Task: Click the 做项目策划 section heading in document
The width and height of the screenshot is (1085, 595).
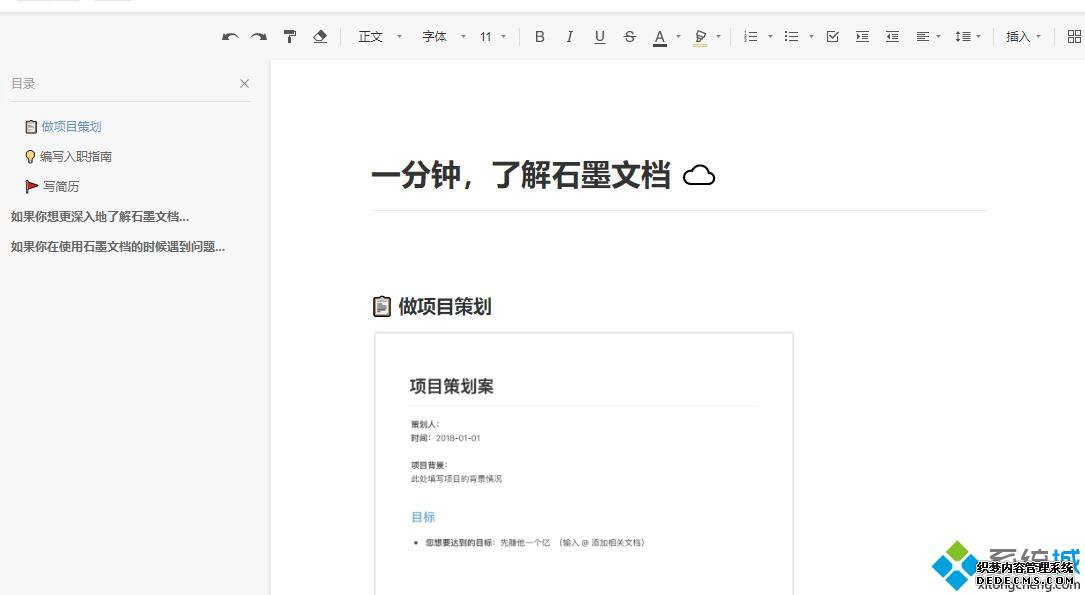Action: pos(445,306)
